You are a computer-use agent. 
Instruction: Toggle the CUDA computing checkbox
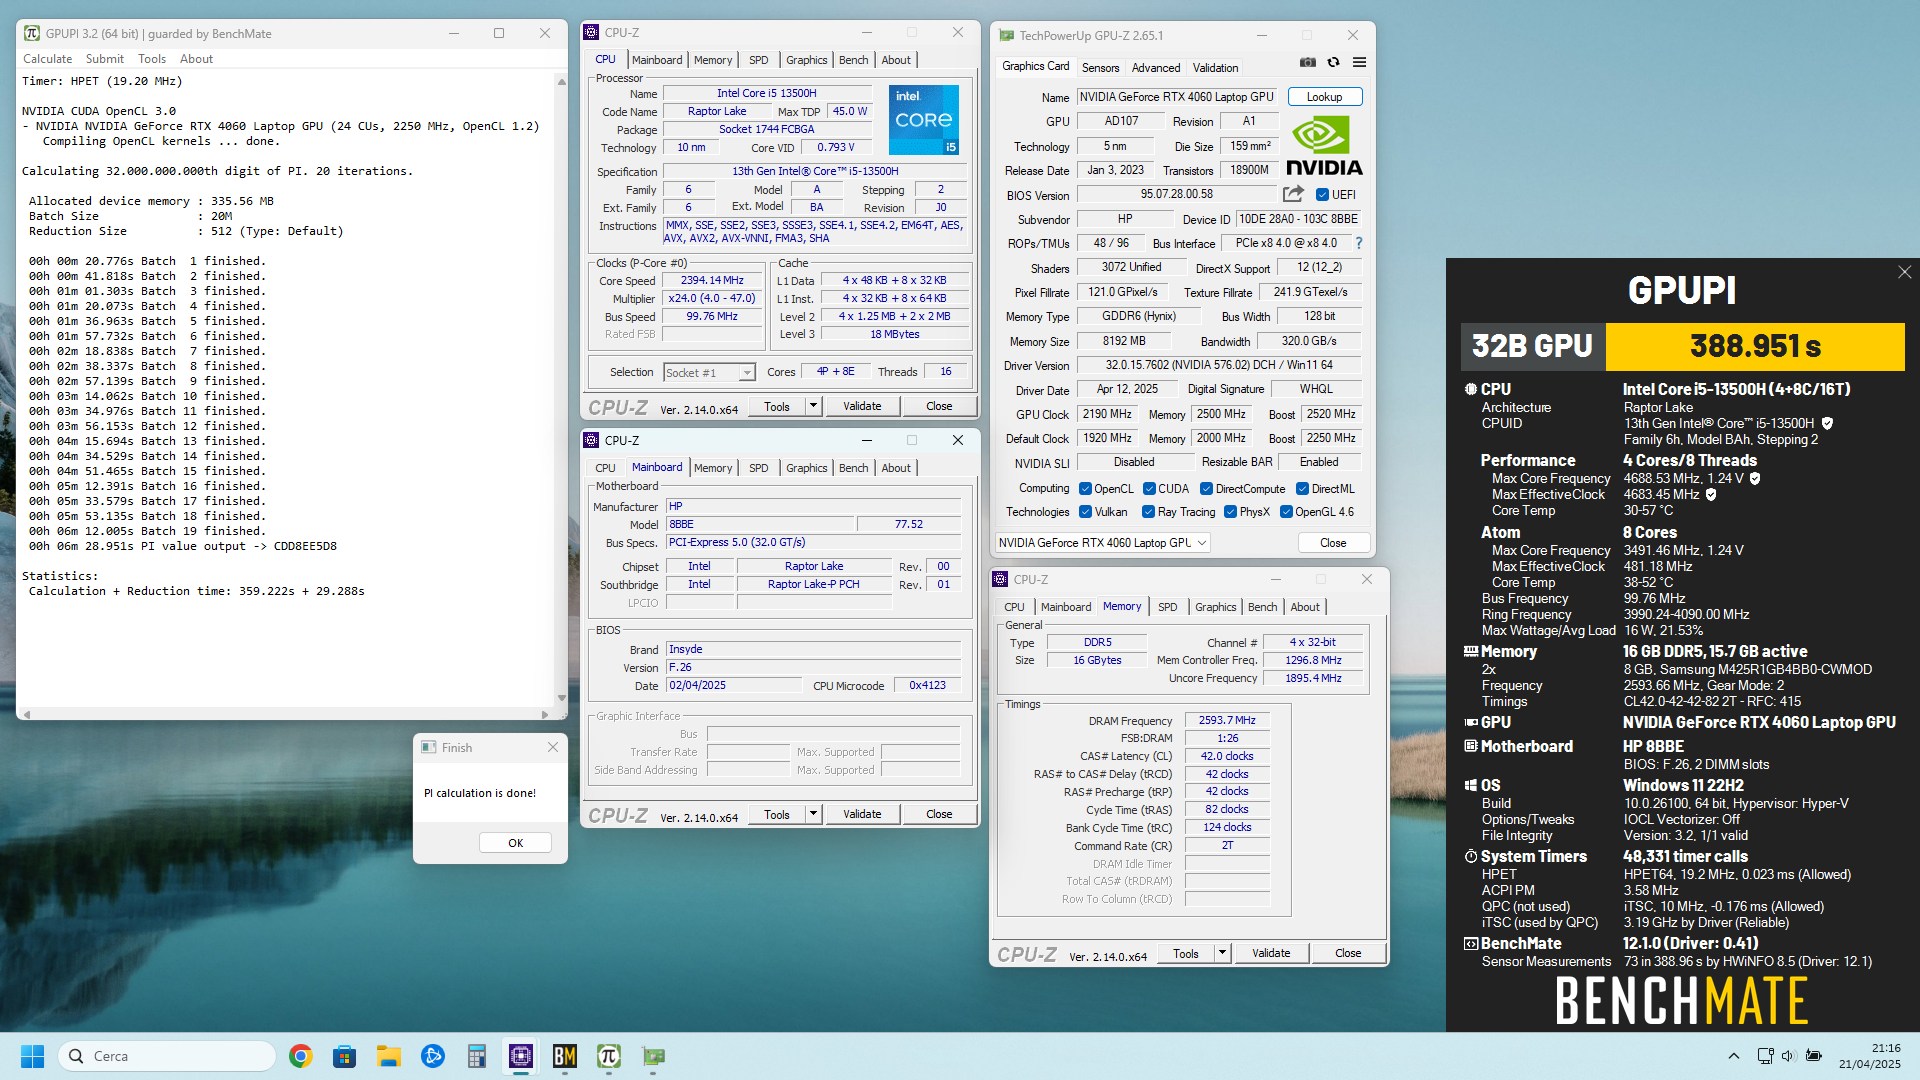point(1148,489)
